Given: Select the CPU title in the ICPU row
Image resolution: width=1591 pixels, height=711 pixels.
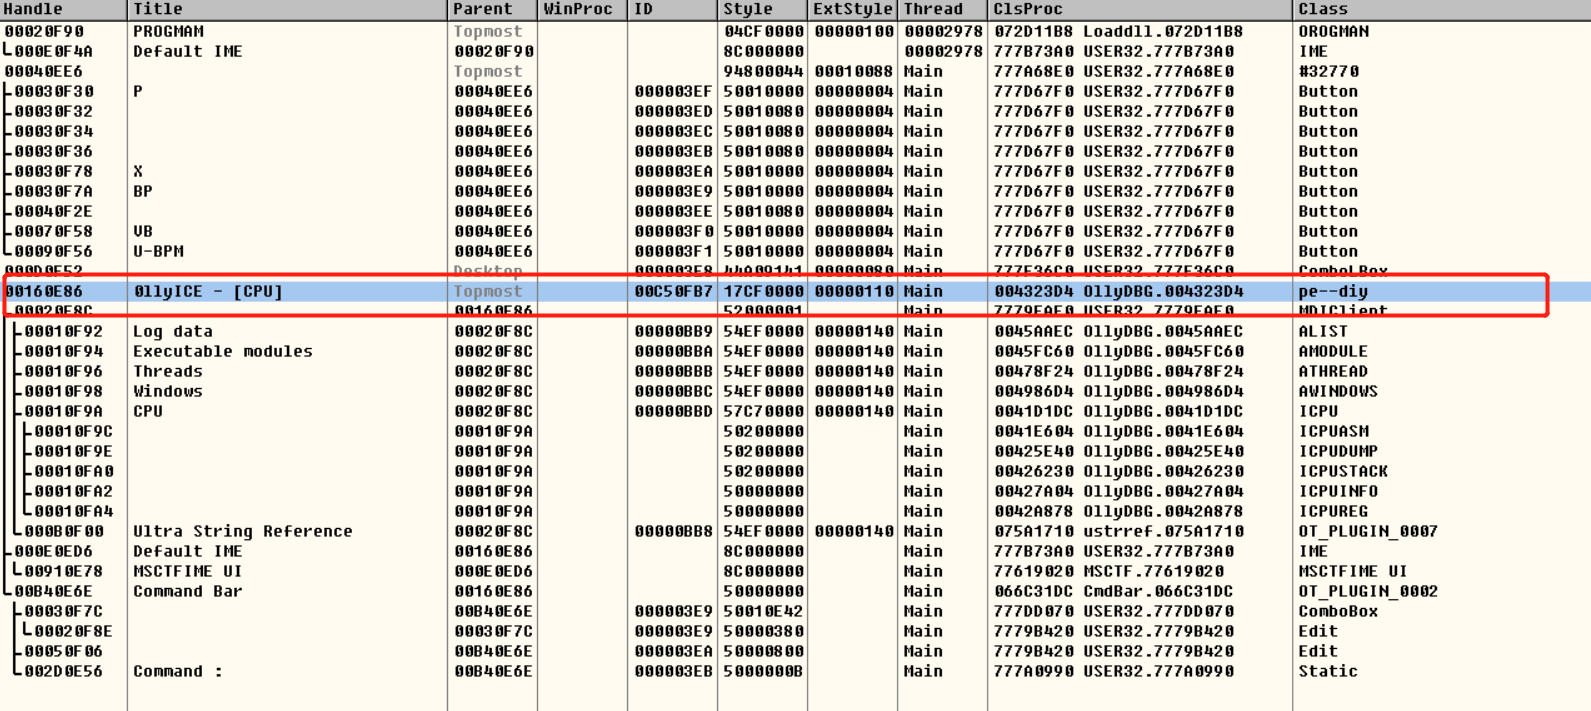Looking at the screenshot, I should (x=148, y=411).
